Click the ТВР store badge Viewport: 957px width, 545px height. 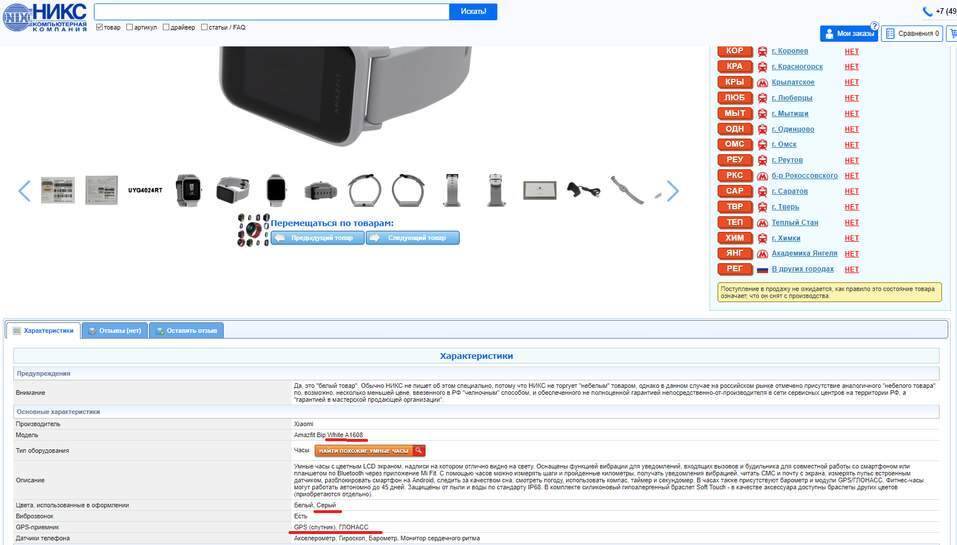735,207
